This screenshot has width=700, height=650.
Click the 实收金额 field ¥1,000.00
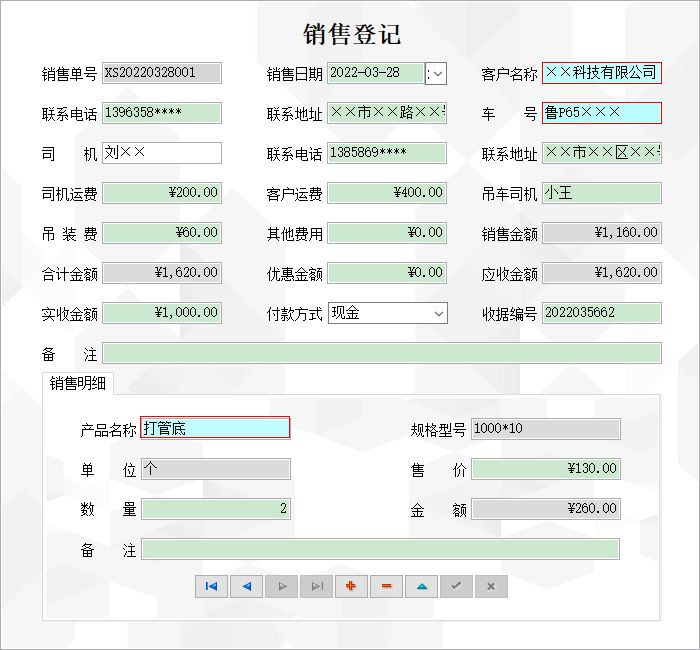162,313
